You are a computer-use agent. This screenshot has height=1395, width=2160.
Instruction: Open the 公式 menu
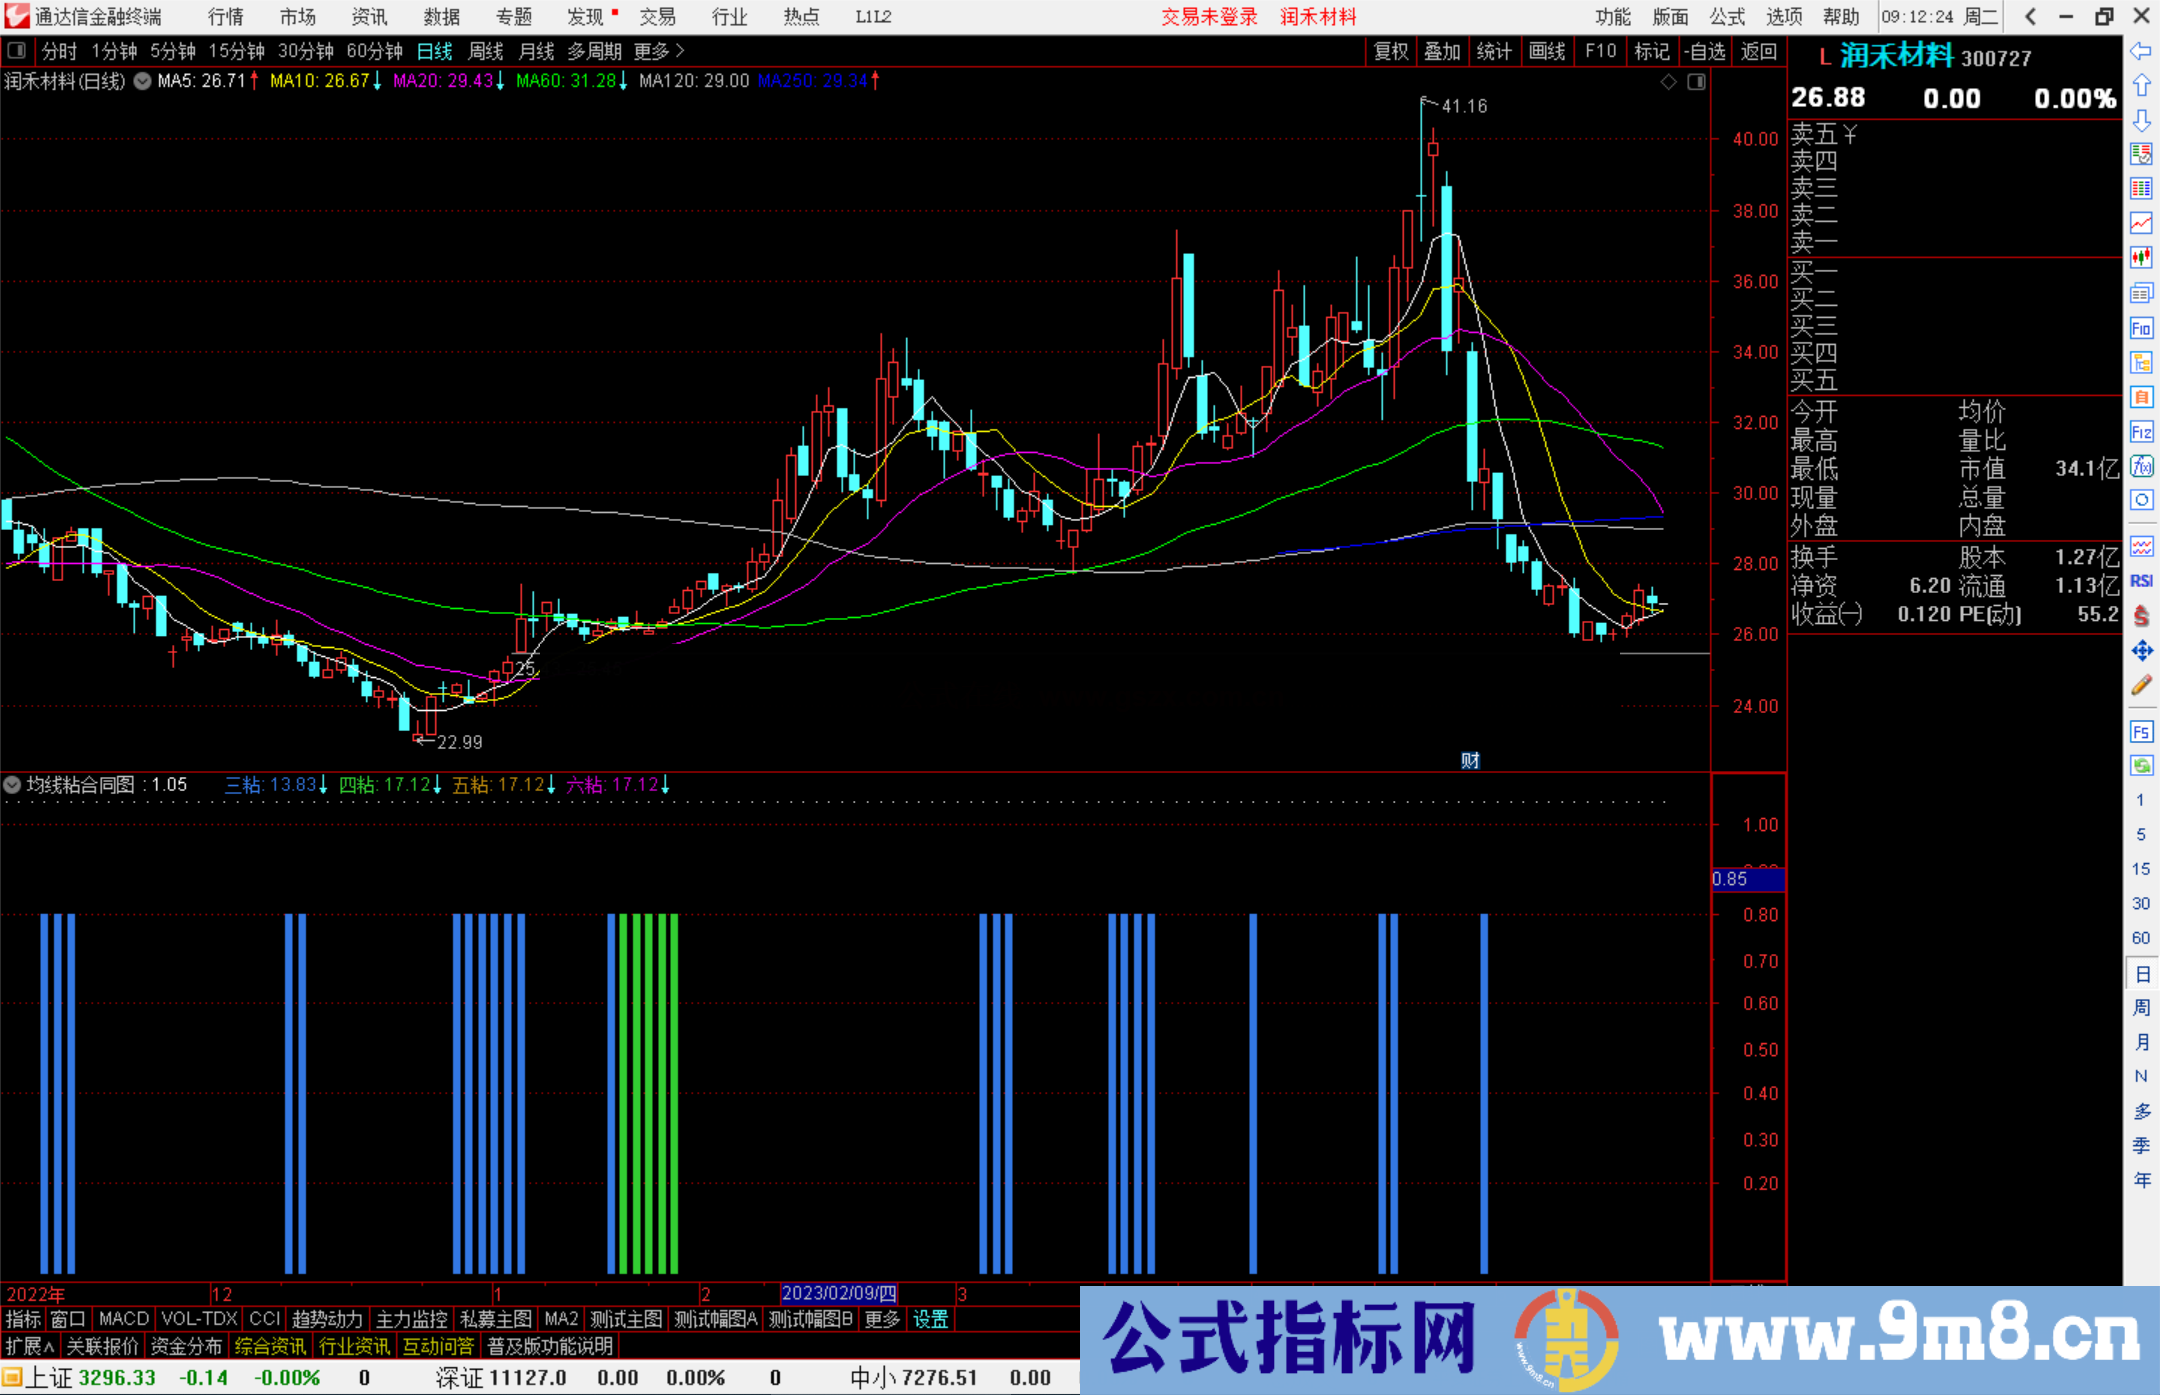[x=1727, y=17]
